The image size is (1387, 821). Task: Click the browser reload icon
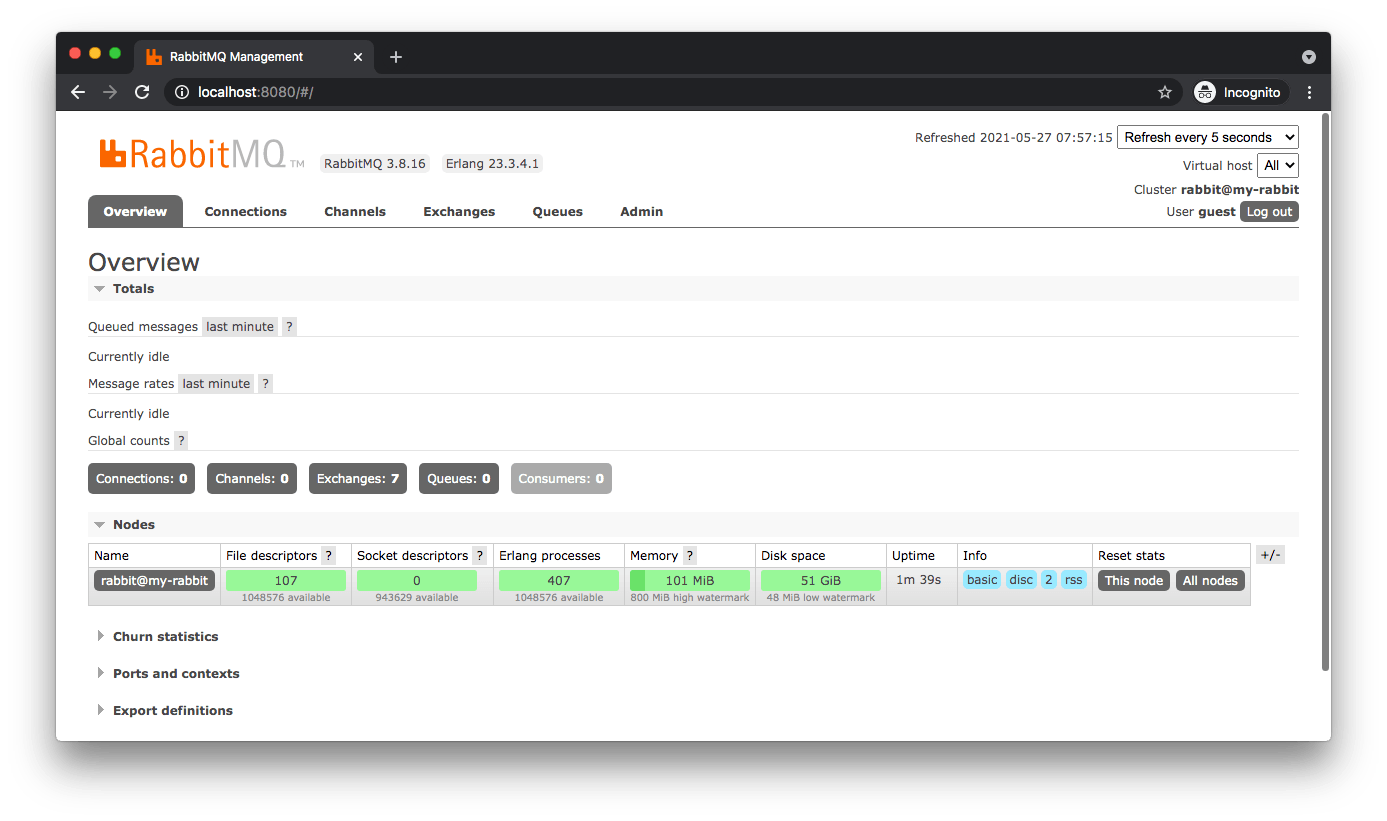coord(142,91)
